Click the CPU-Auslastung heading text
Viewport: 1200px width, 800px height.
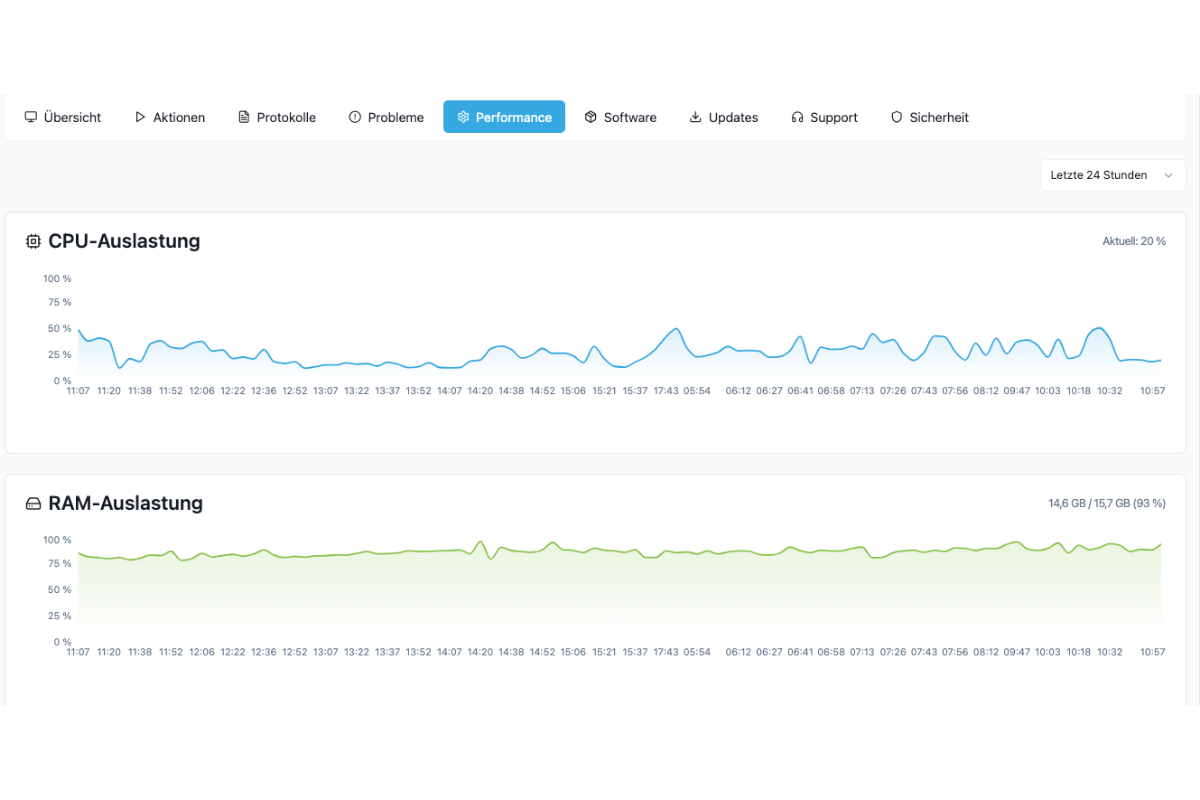point(124,241)
